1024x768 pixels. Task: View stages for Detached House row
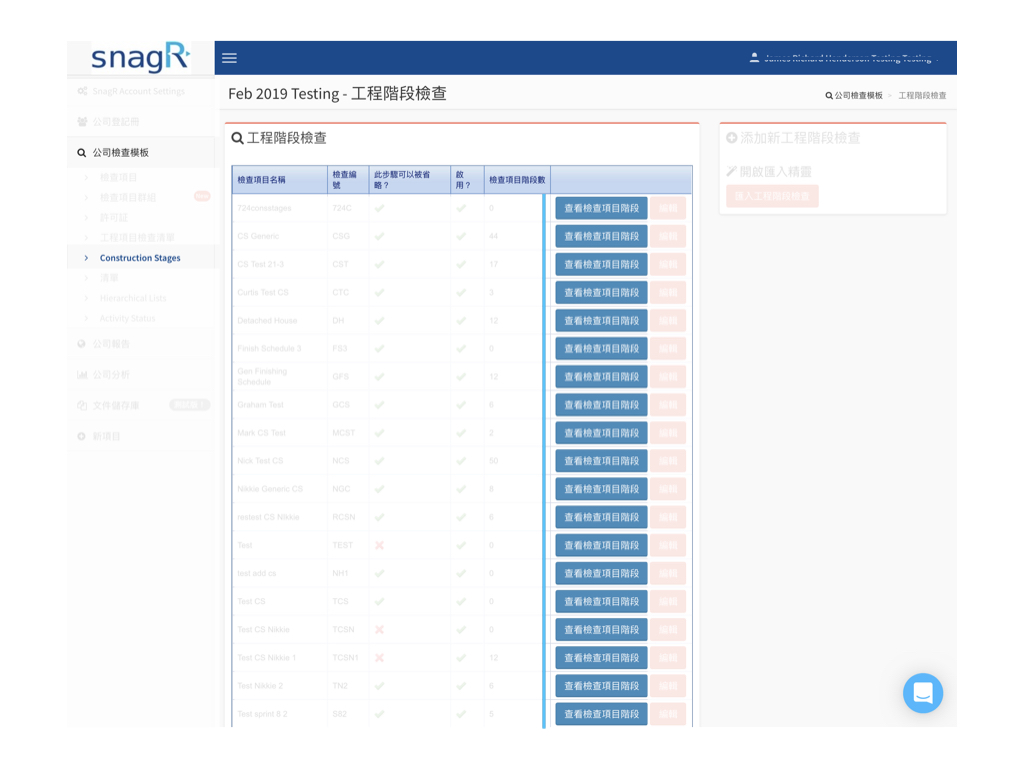[601, 321]
